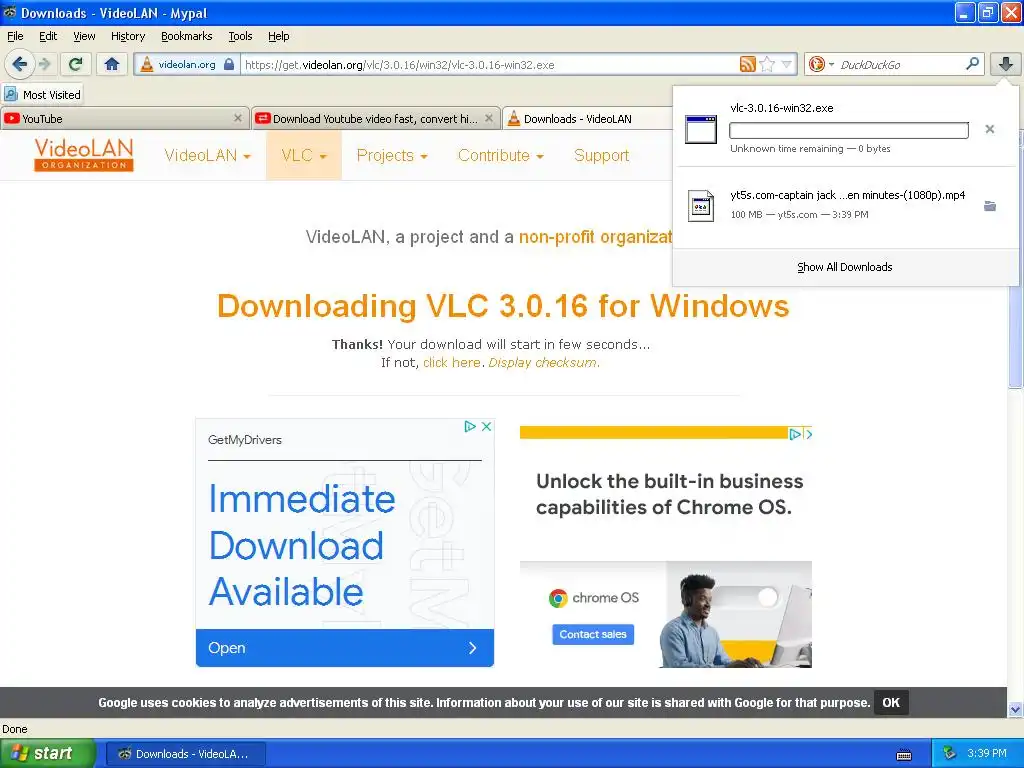Click the vlc-3.0.16-win32.exe file icon
The height and width of the screenshot is (768, 1024).
[x=701, y=129]
